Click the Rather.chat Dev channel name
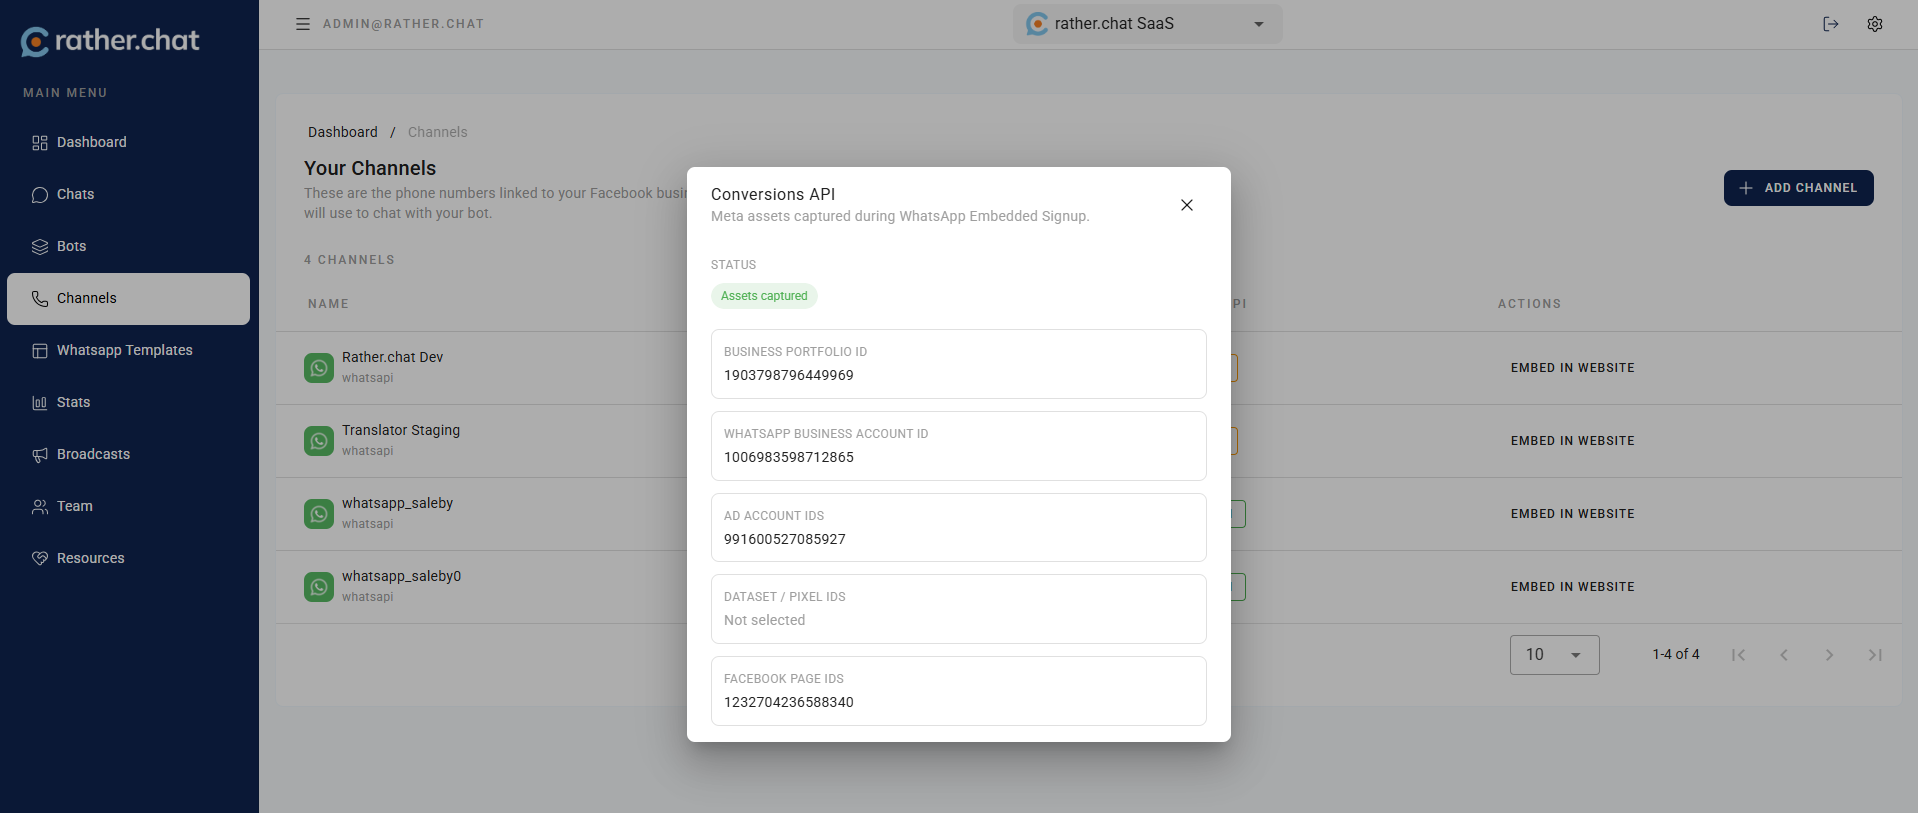Image resolution: width=1918 pixels, height=813 pixels. tap(392, 357)
